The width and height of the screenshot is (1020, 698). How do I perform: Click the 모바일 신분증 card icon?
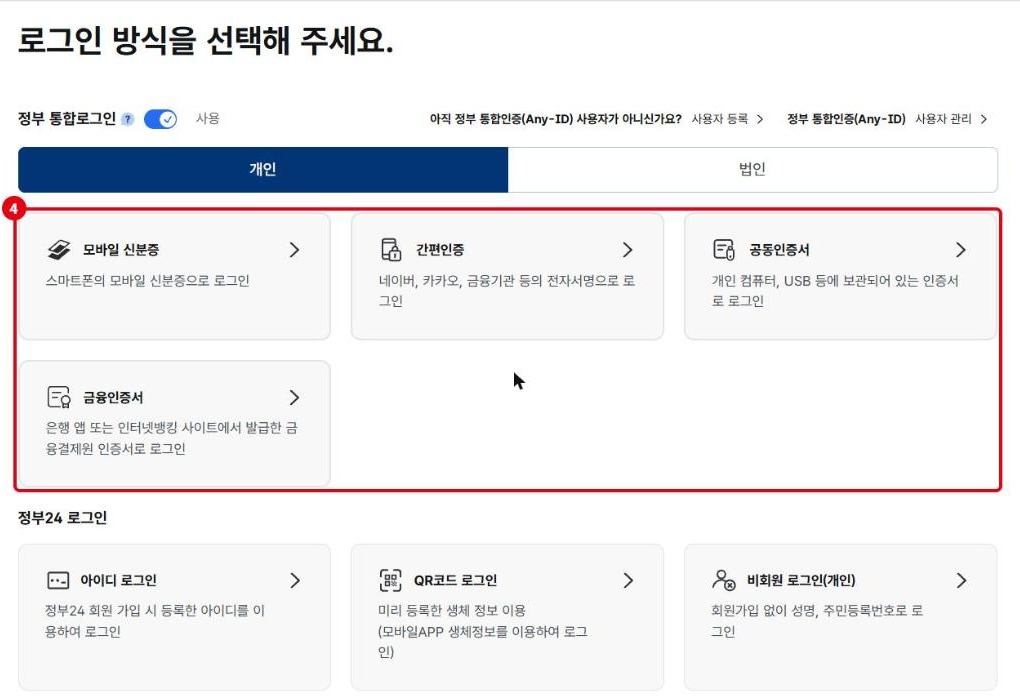(x=59, y=250)
